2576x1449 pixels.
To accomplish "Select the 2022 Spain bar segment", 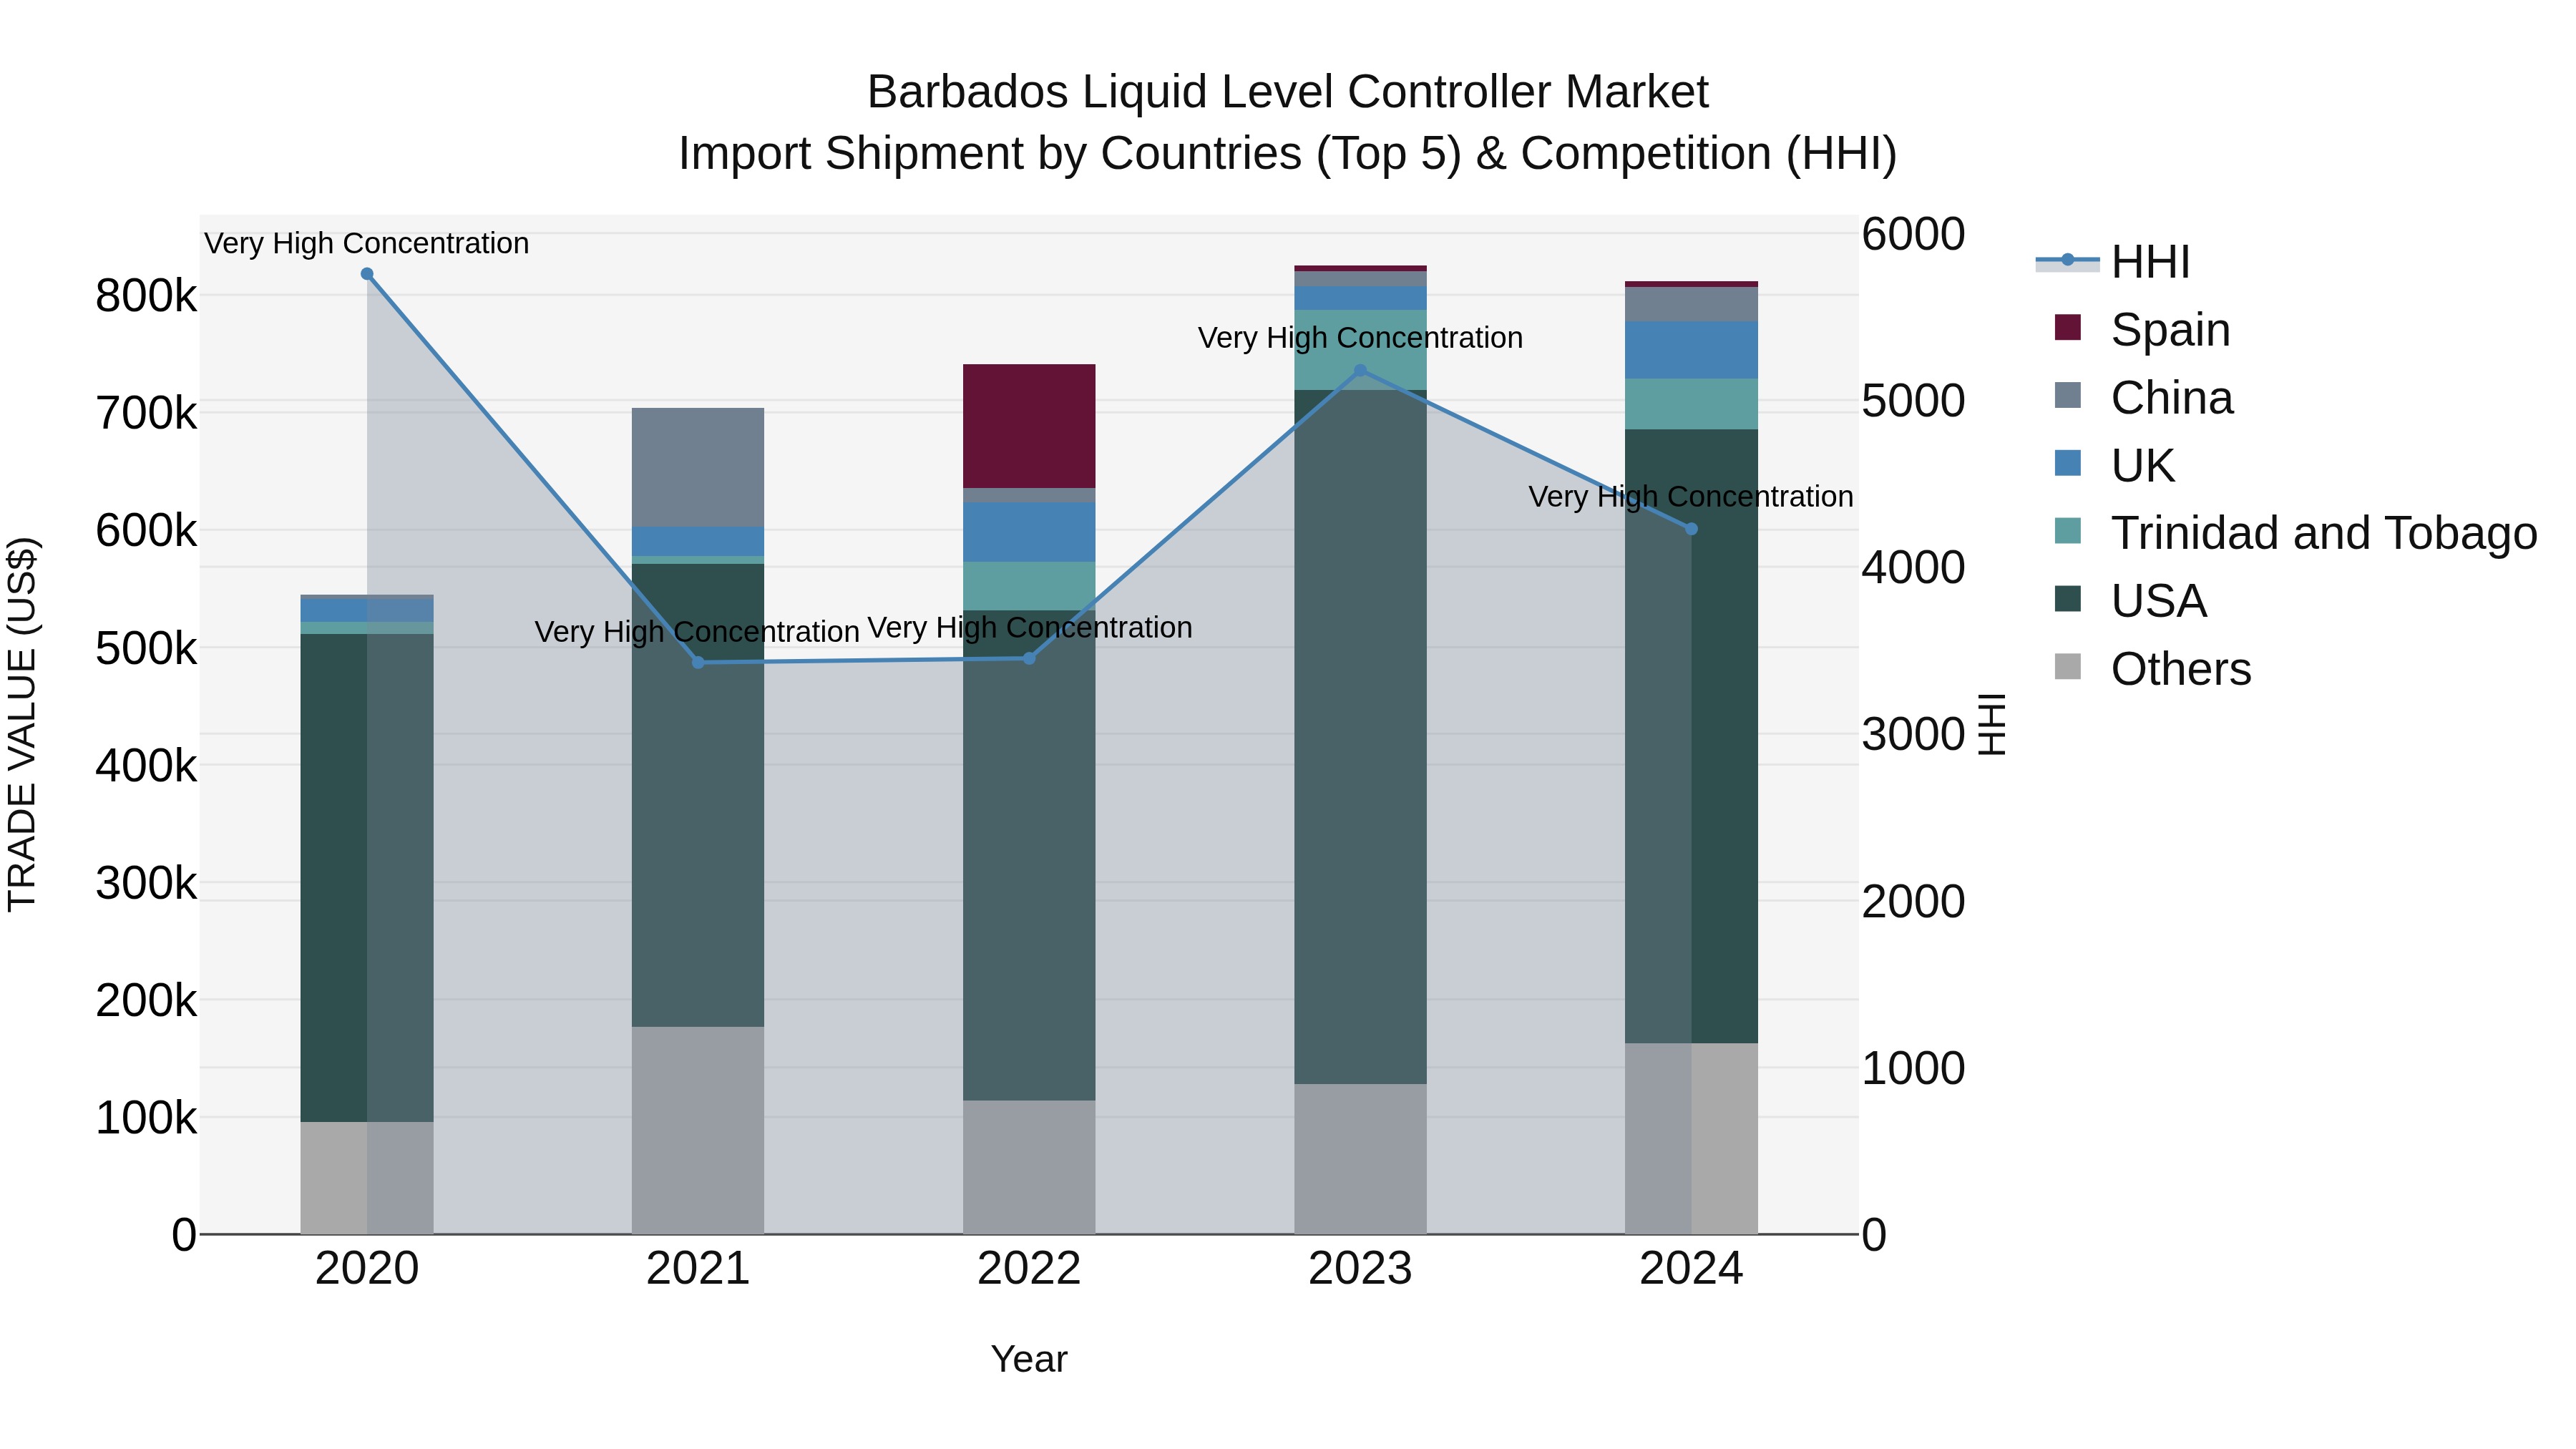I will [1029, 427].
